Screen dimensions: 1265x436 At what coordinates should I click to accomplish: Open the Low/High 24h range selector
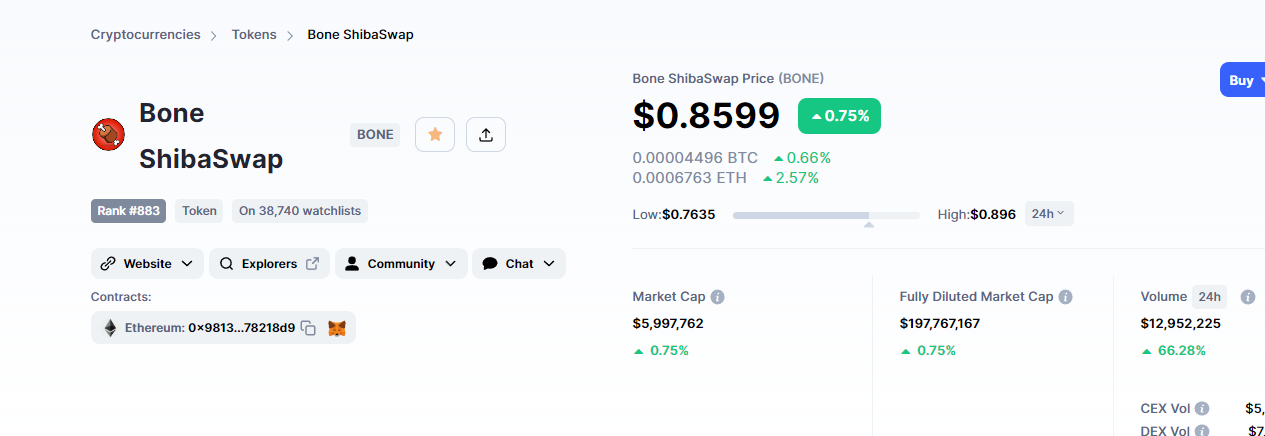tap(1049, 214)
